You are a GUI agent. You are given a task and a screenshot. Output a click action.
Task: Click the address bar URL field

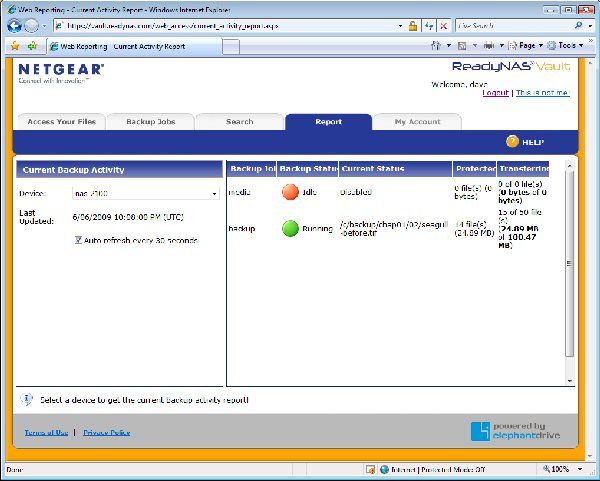pos(226,26)
